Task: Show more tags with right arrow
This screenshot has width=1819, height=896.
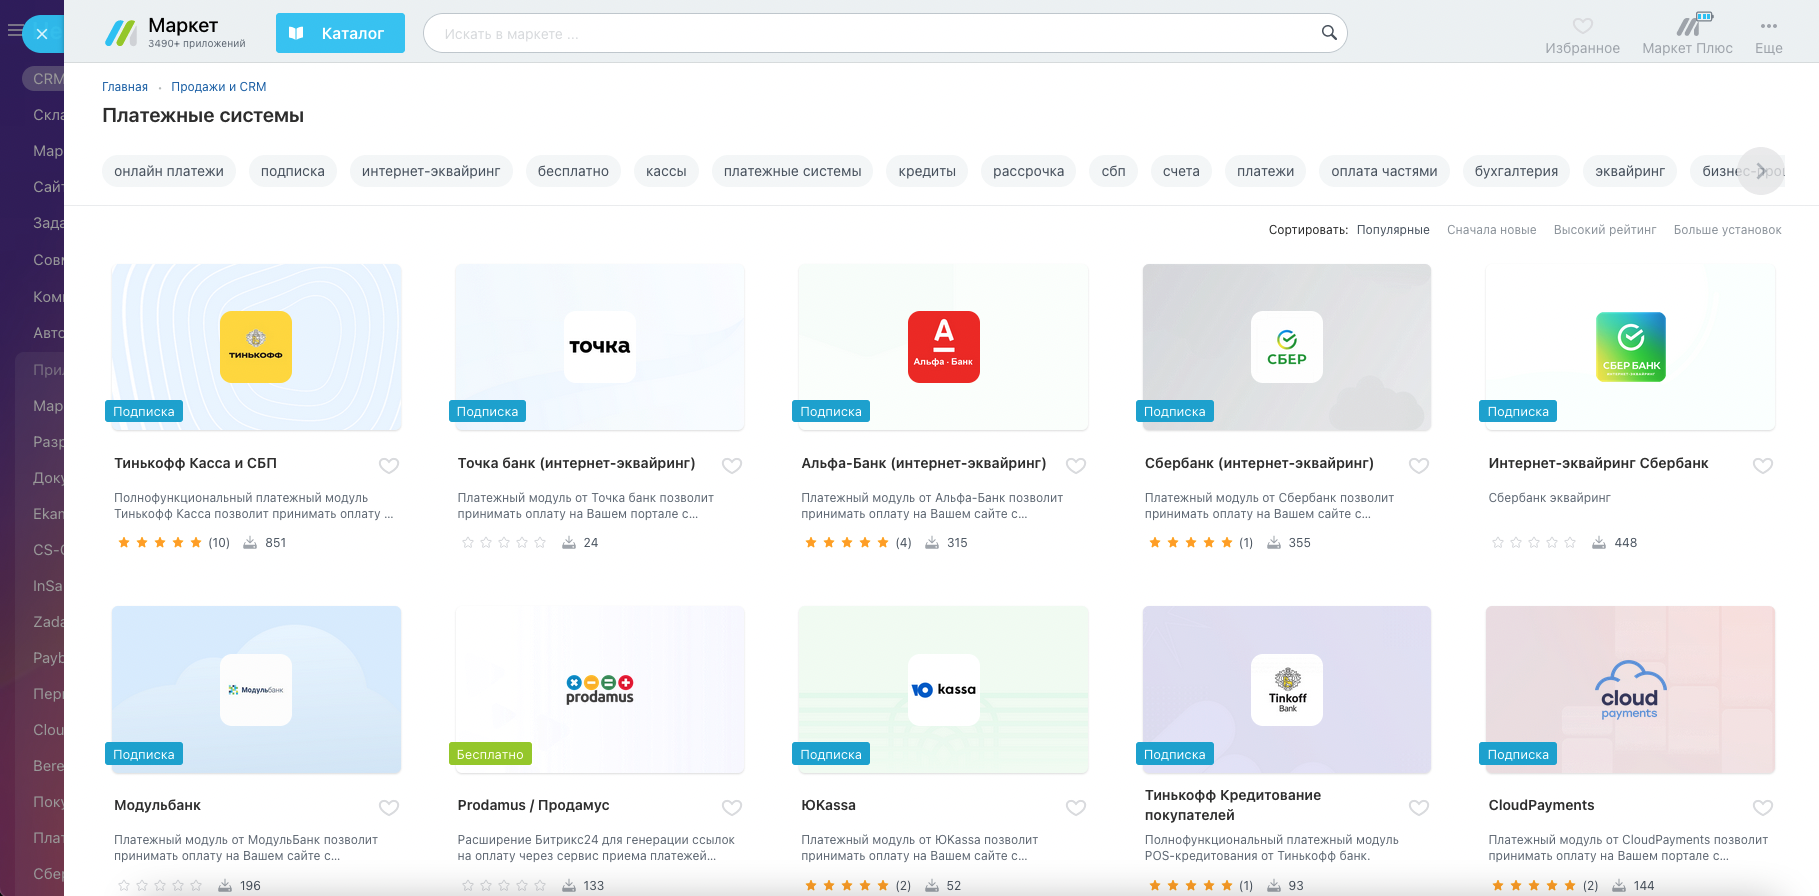Action: point(1761,171)
